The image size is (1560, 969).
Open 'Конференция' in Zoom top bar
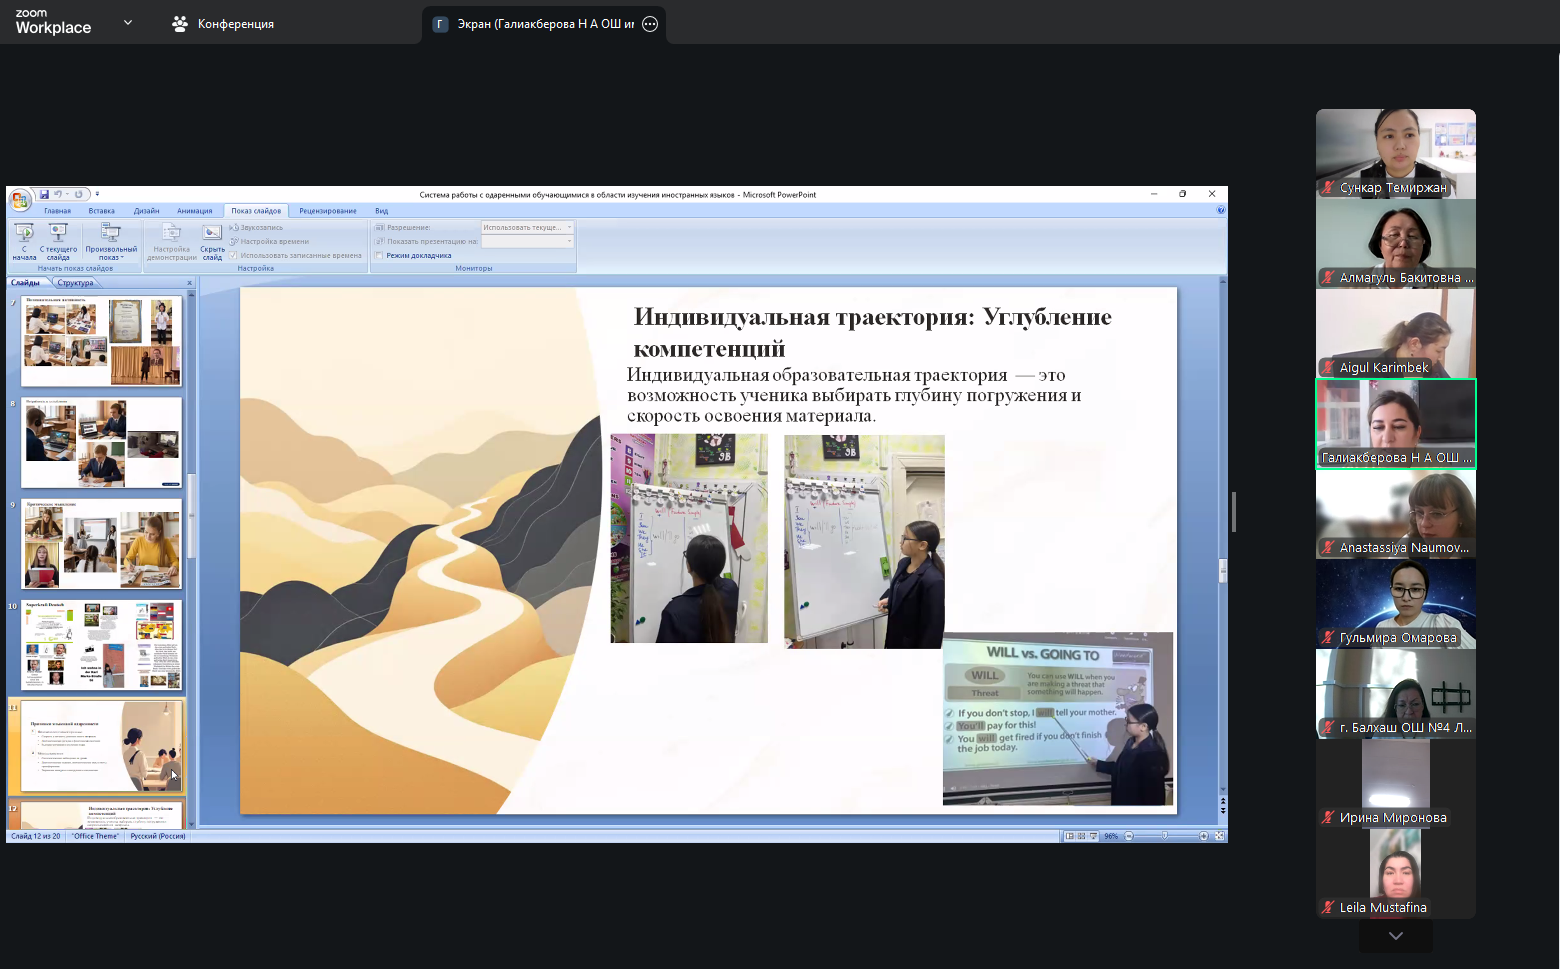[223, 24]
